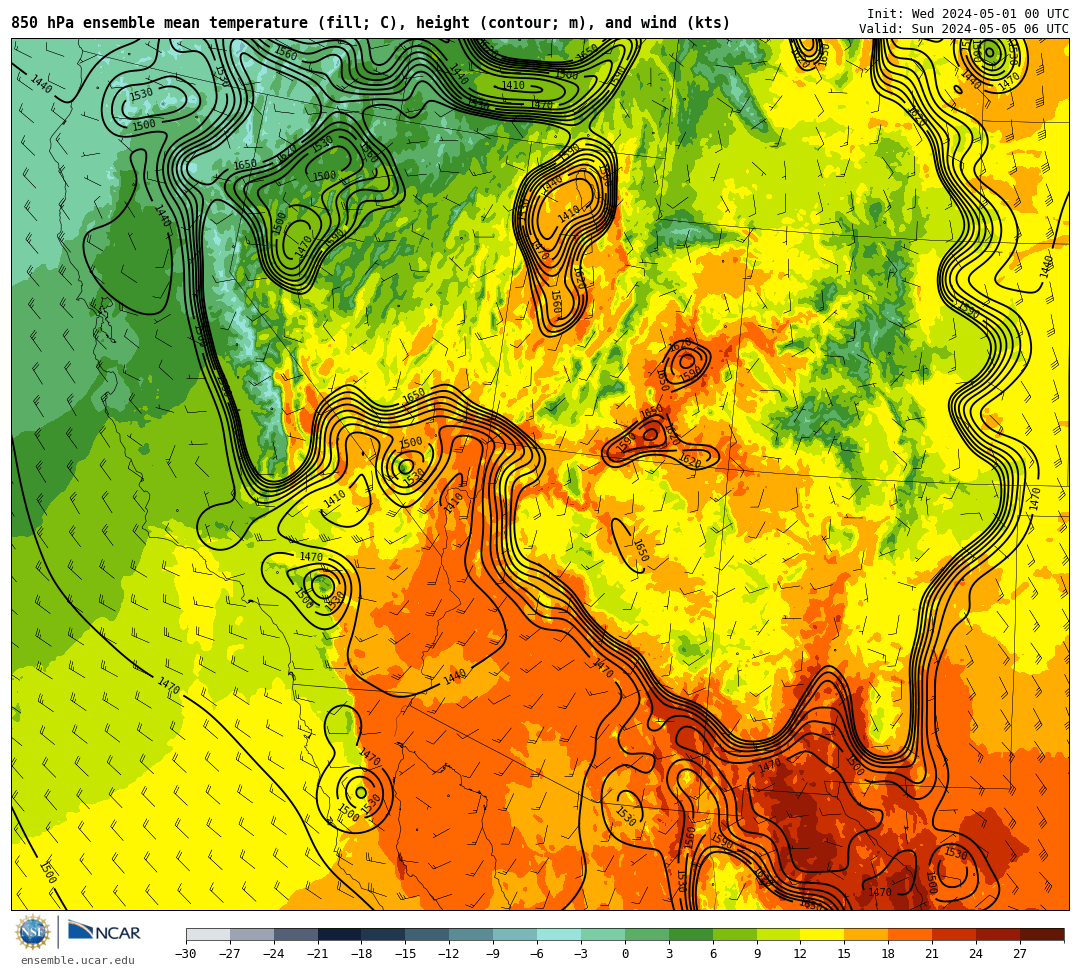The height and width of the screenshot is (973, 1080).
Task: Click the 27 colorbar tick label
Action: pyautogui.click(x=1020, y=954)
